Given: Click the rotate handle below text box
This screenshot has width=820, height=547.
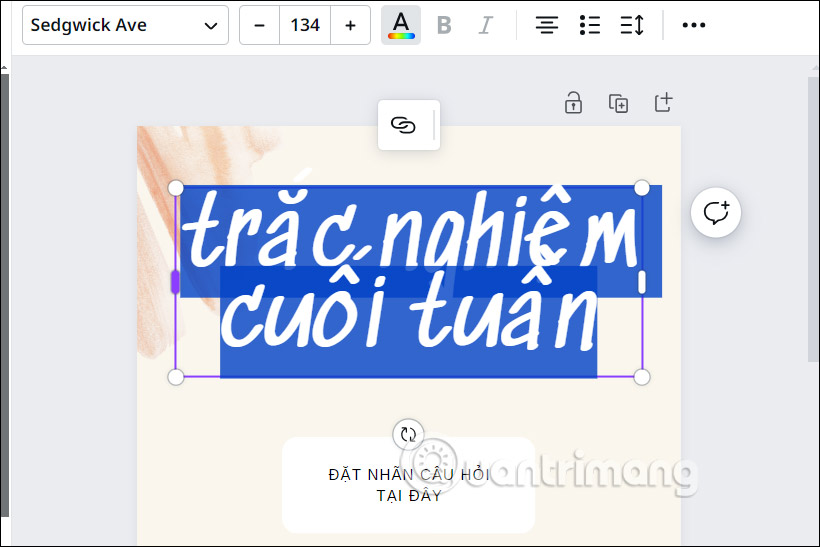Looking at the screenshot, I should point(408,434).
